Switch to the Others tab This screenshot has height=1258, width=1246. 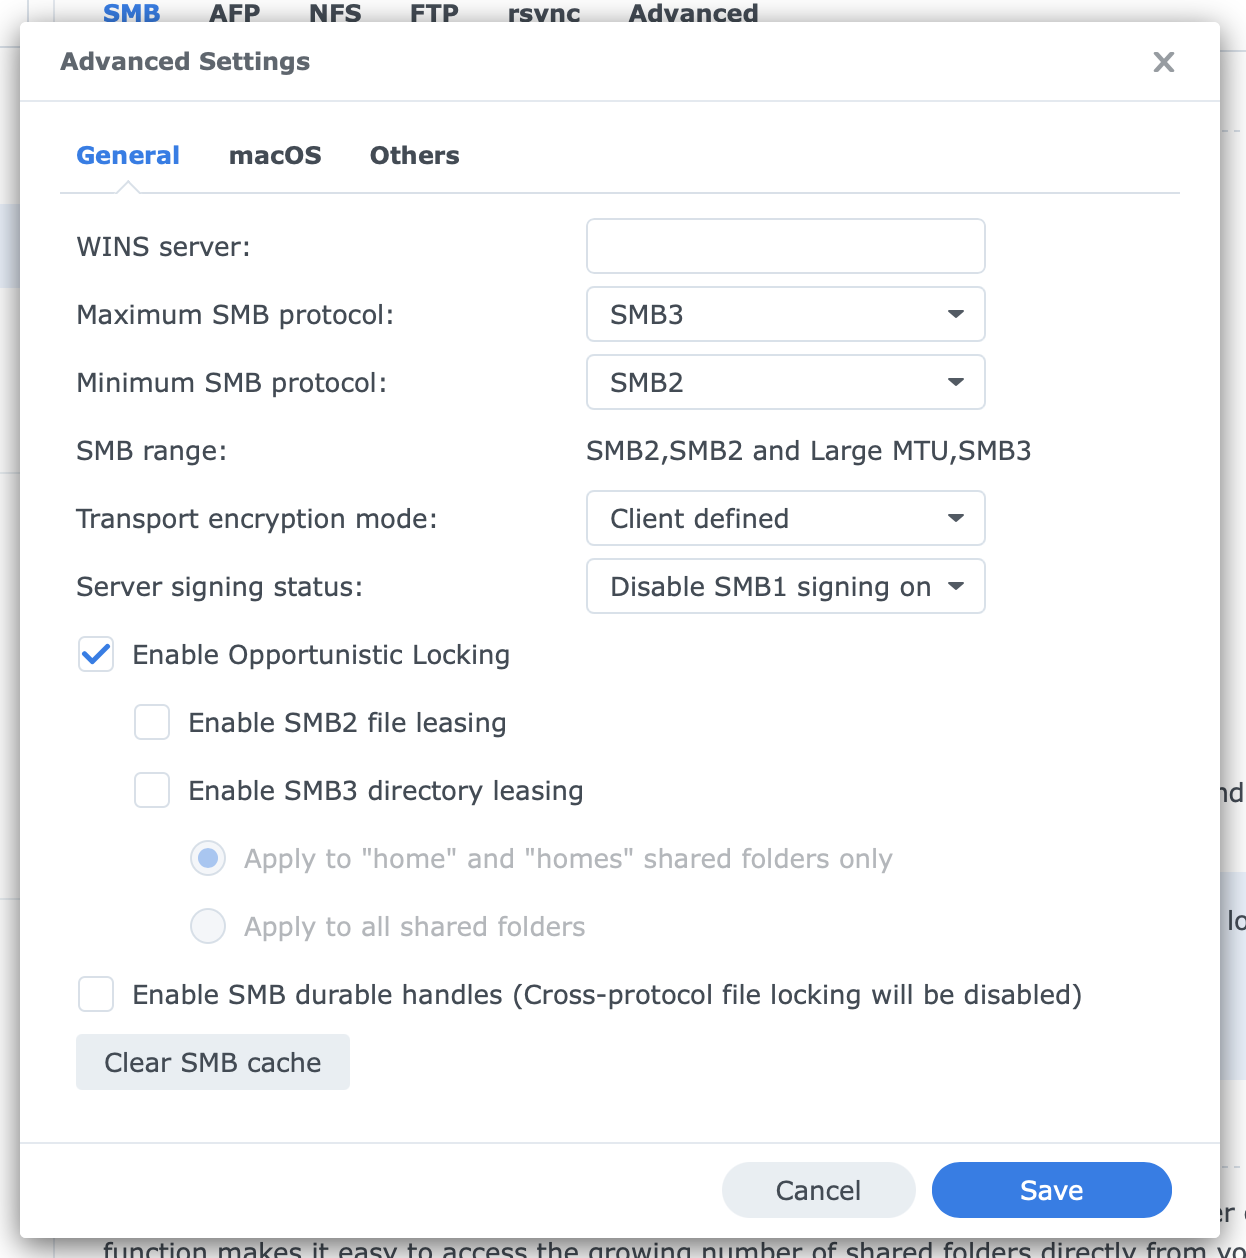point(414,156)
